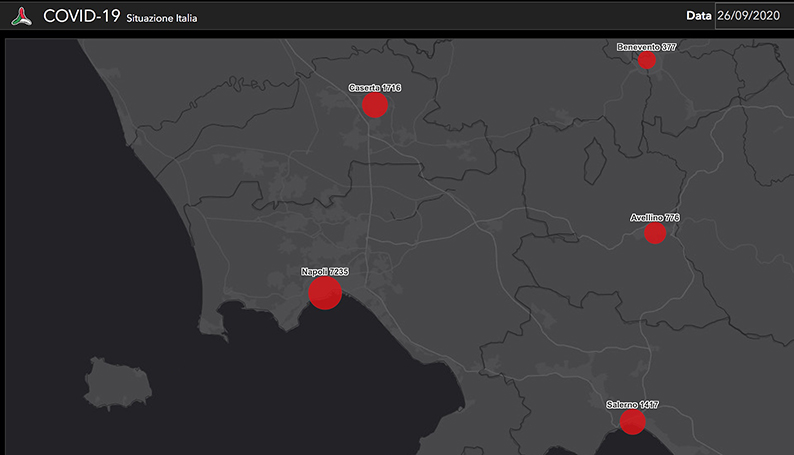Click the Salerno 1417 label
The image size is (794, 455).
[632, 404]
